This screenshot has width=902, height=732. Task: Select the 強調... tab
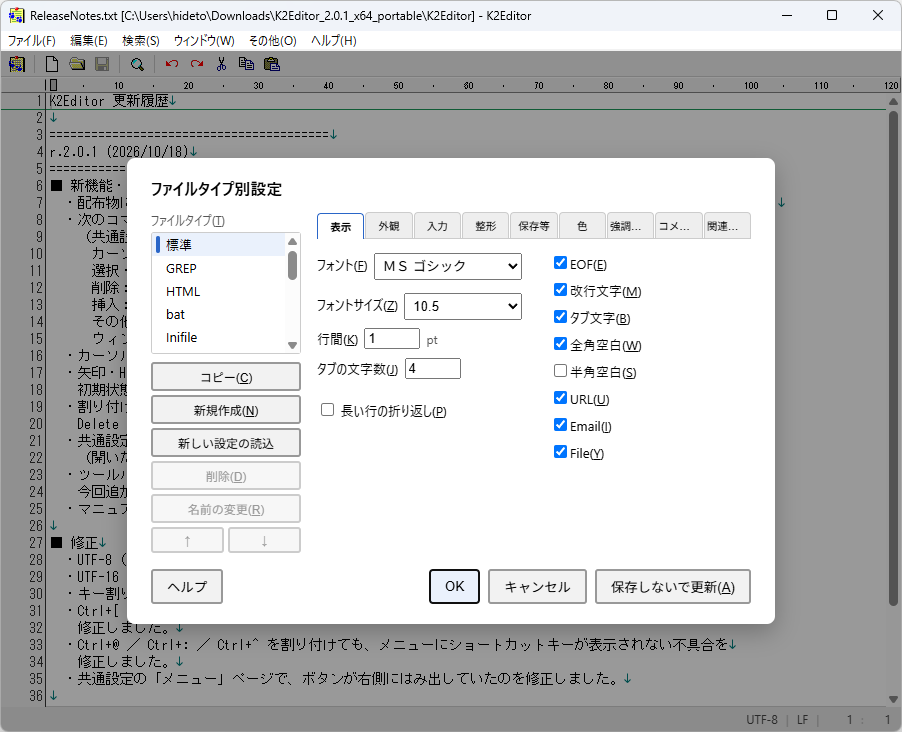(x=630, y=226)
